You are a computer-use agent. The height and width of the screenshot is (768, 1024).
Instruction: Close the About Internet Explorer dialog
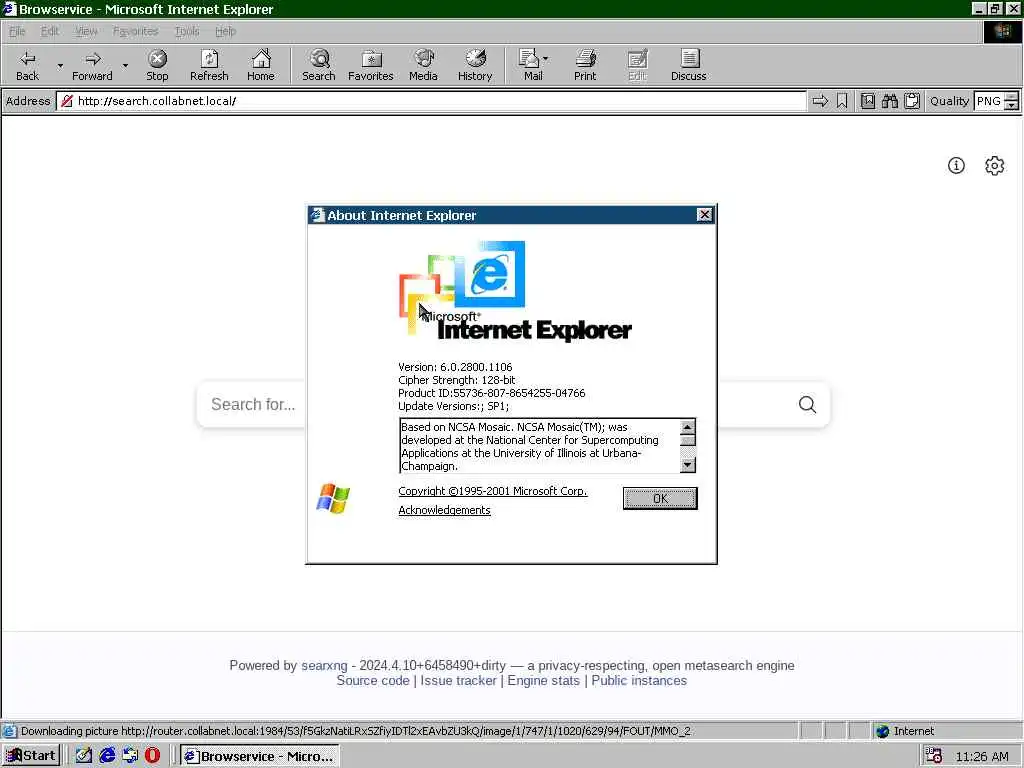704,215
